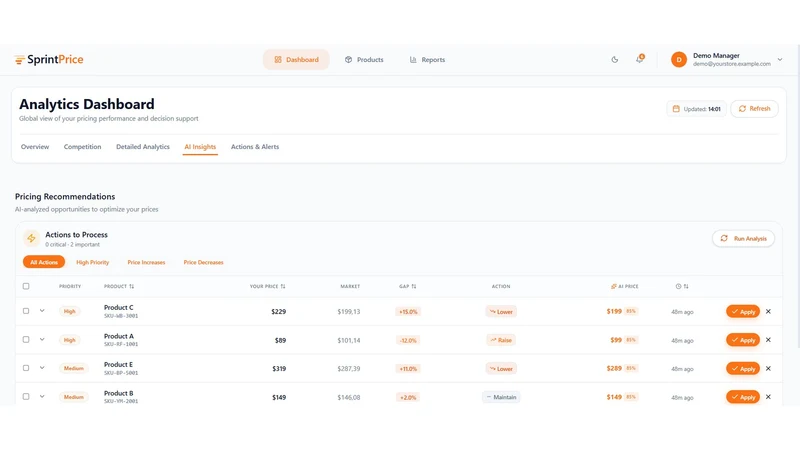The width and height of the screenshot is (800, 450).
Task: Check the Product E row checkbox
Action: (26, 368)
